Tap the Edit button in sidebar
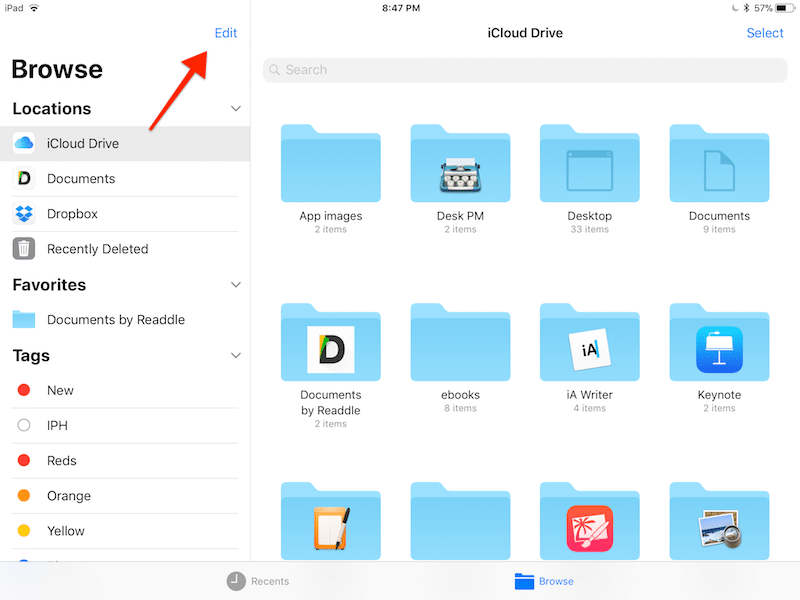Screen dimensions: 800x600 pos(226,33)
